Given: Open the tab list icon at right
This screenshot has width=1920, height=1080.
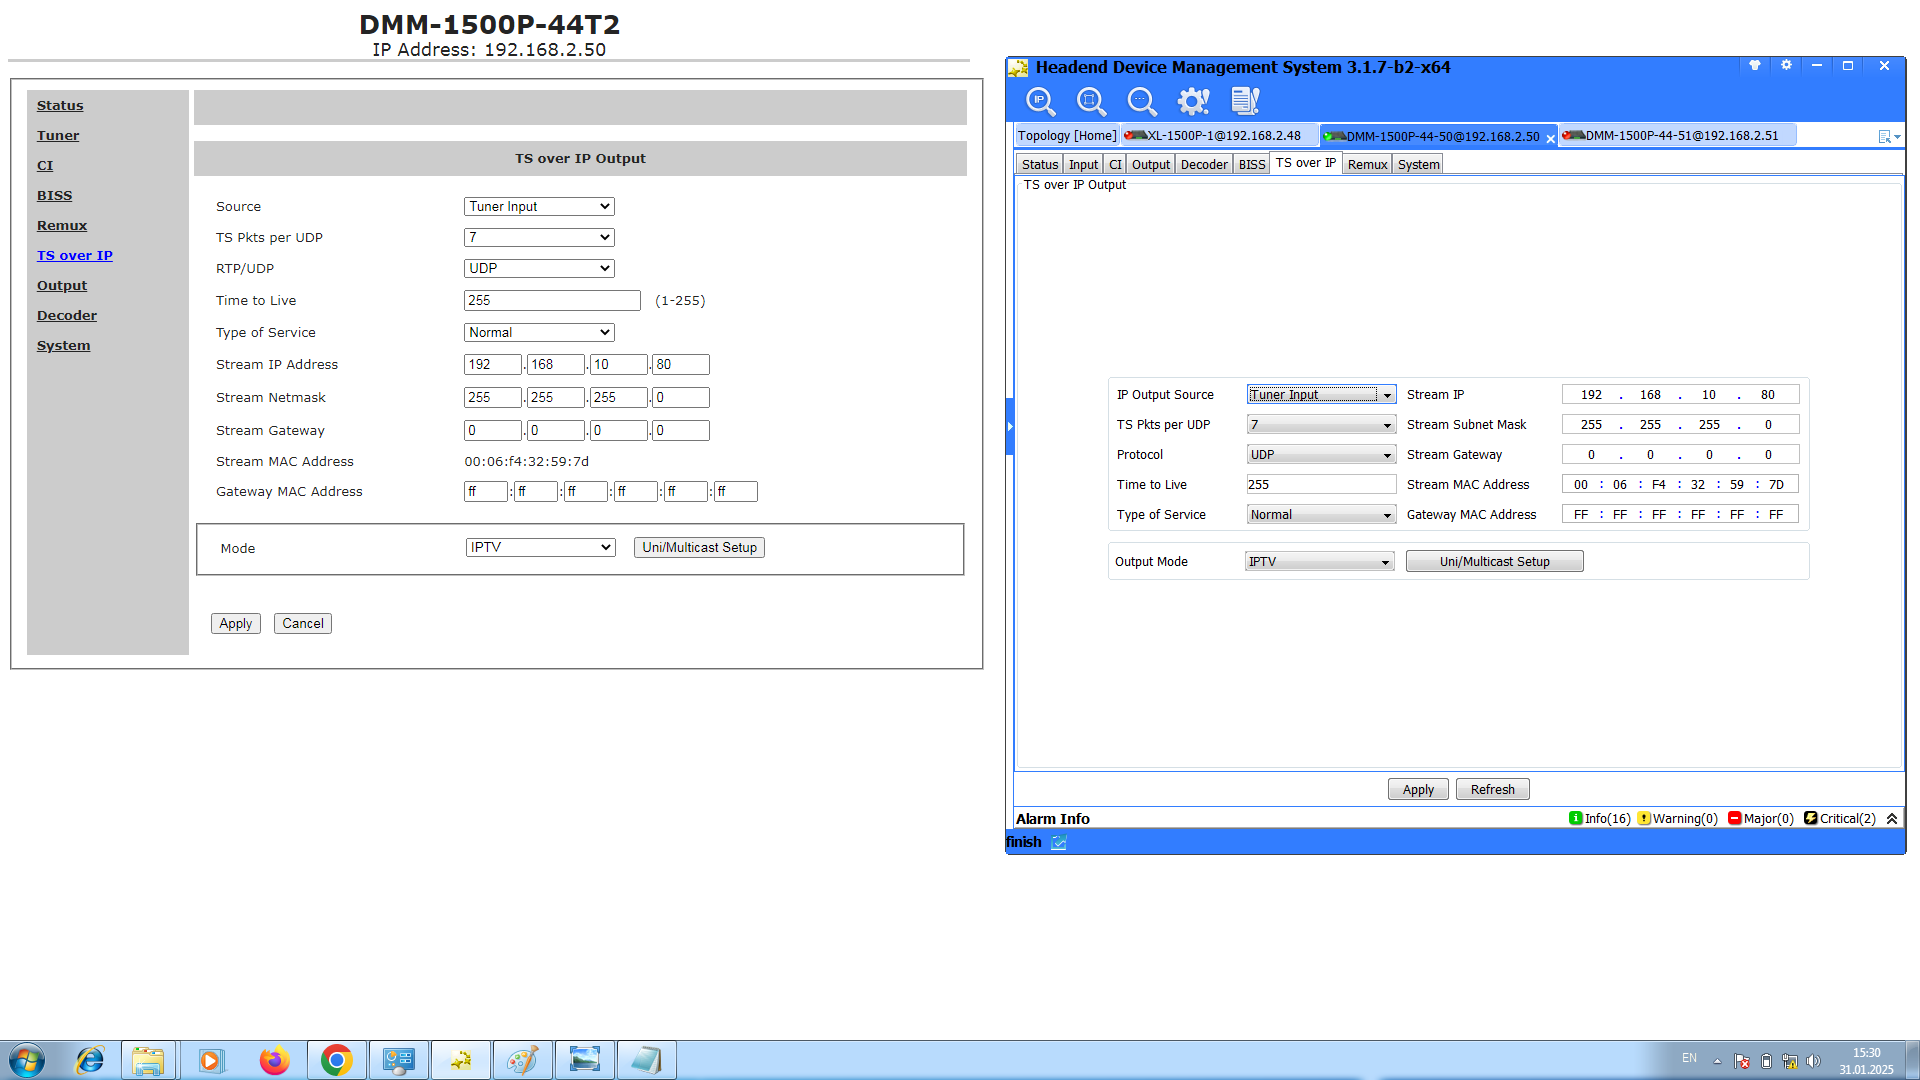Looking at the screenshot, I should [1888, 137].
